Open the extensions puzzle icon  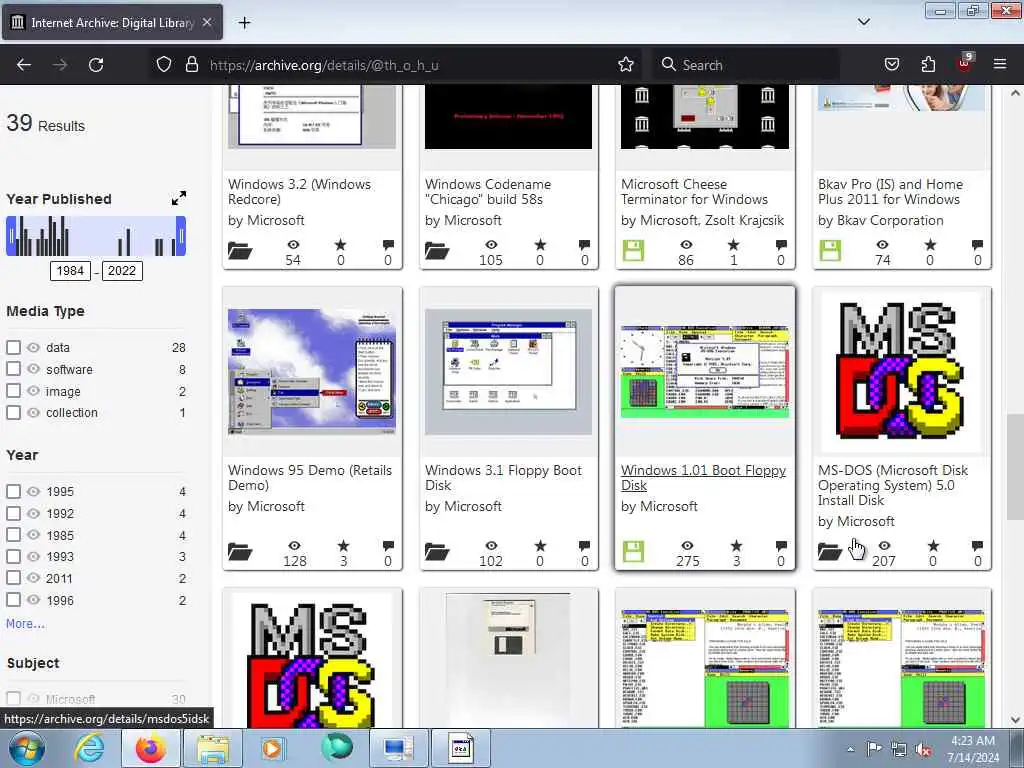[928, 65]
